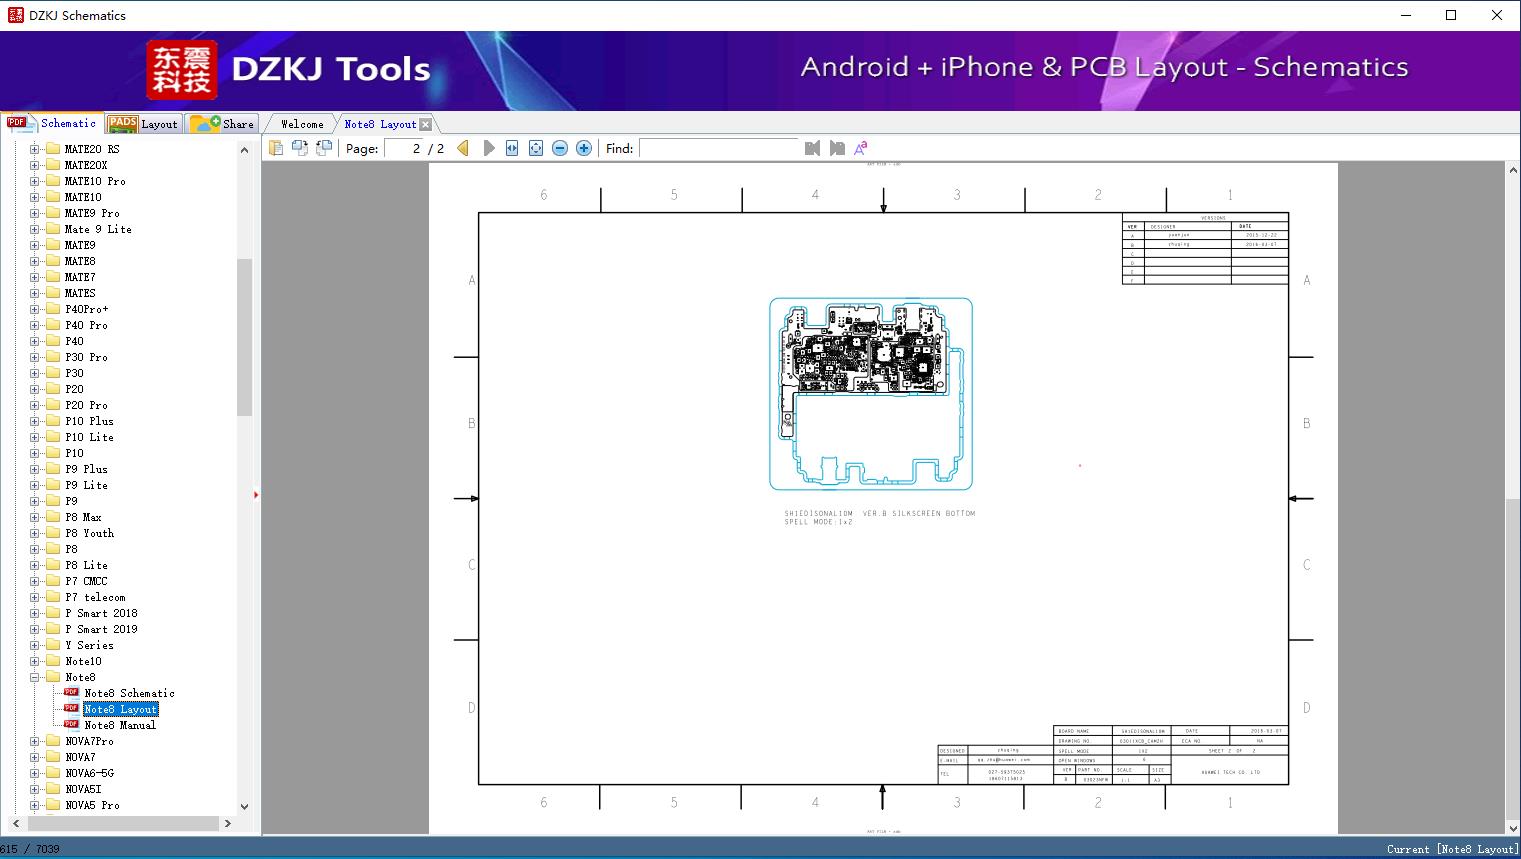Close the Note8 Layout tab
The width and height of the screenshot is (1521, 859).
click(426, 124)
